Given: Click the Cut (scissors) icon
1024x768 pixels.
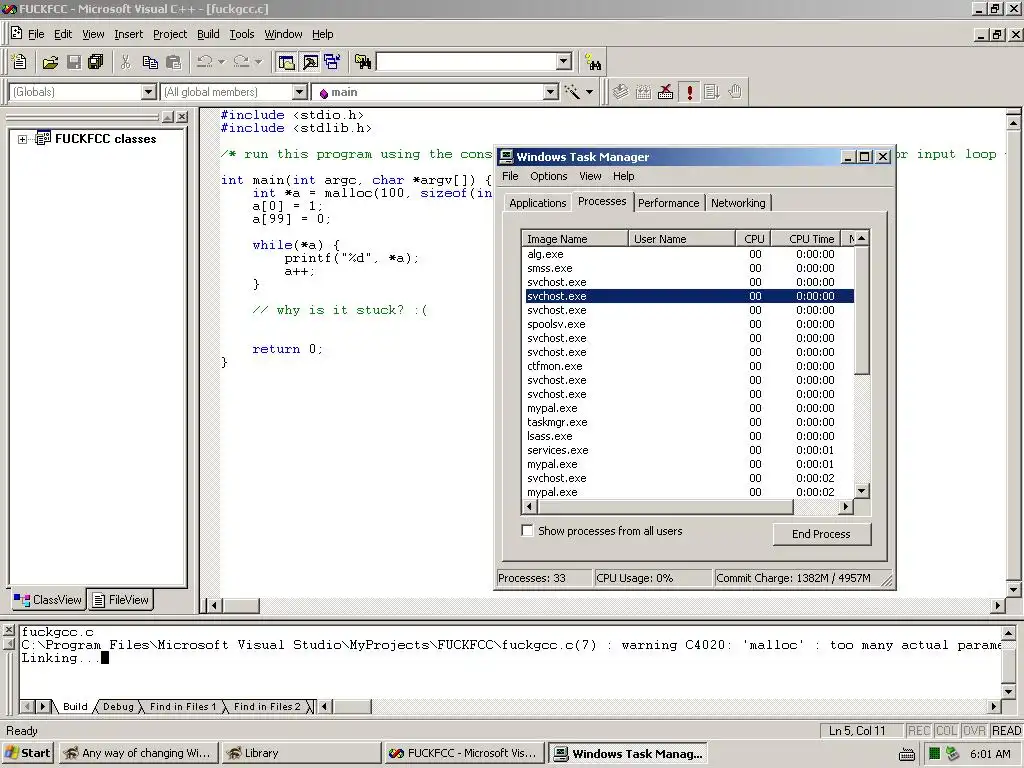Looking at the screenshot, I should 125,62.
